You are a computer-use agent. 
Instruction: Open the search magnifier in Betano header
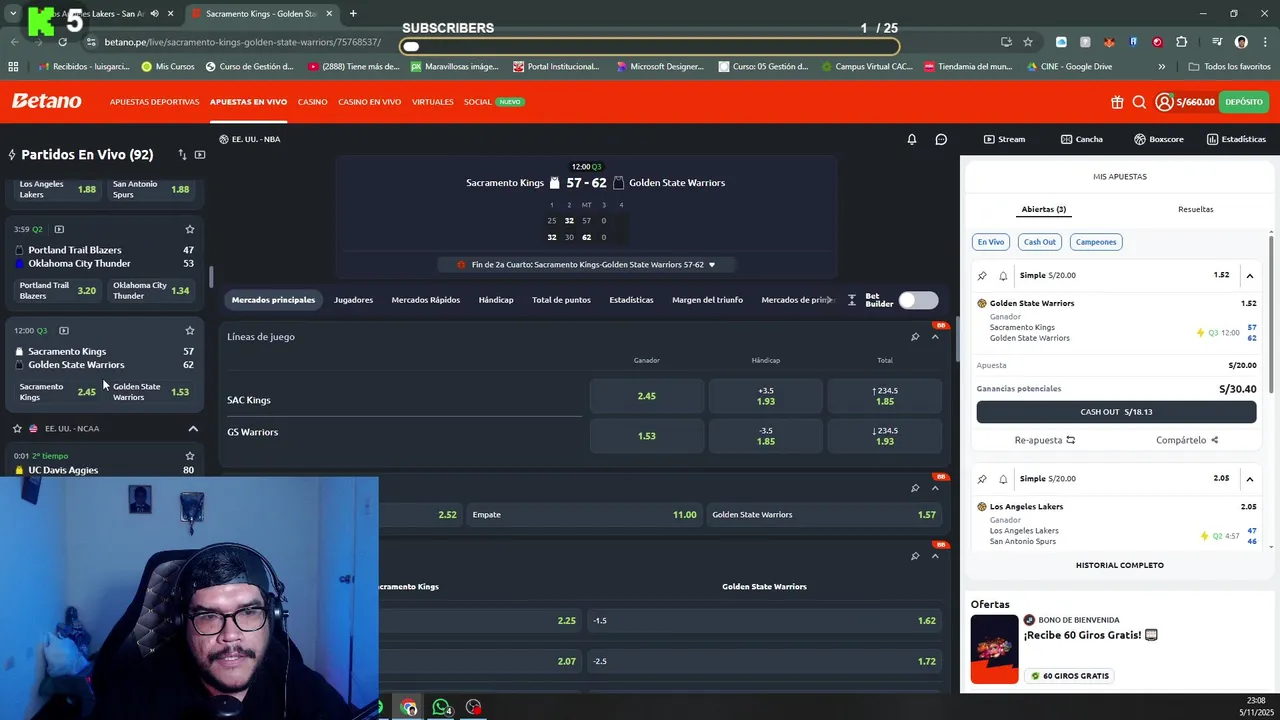point(1139,102)
